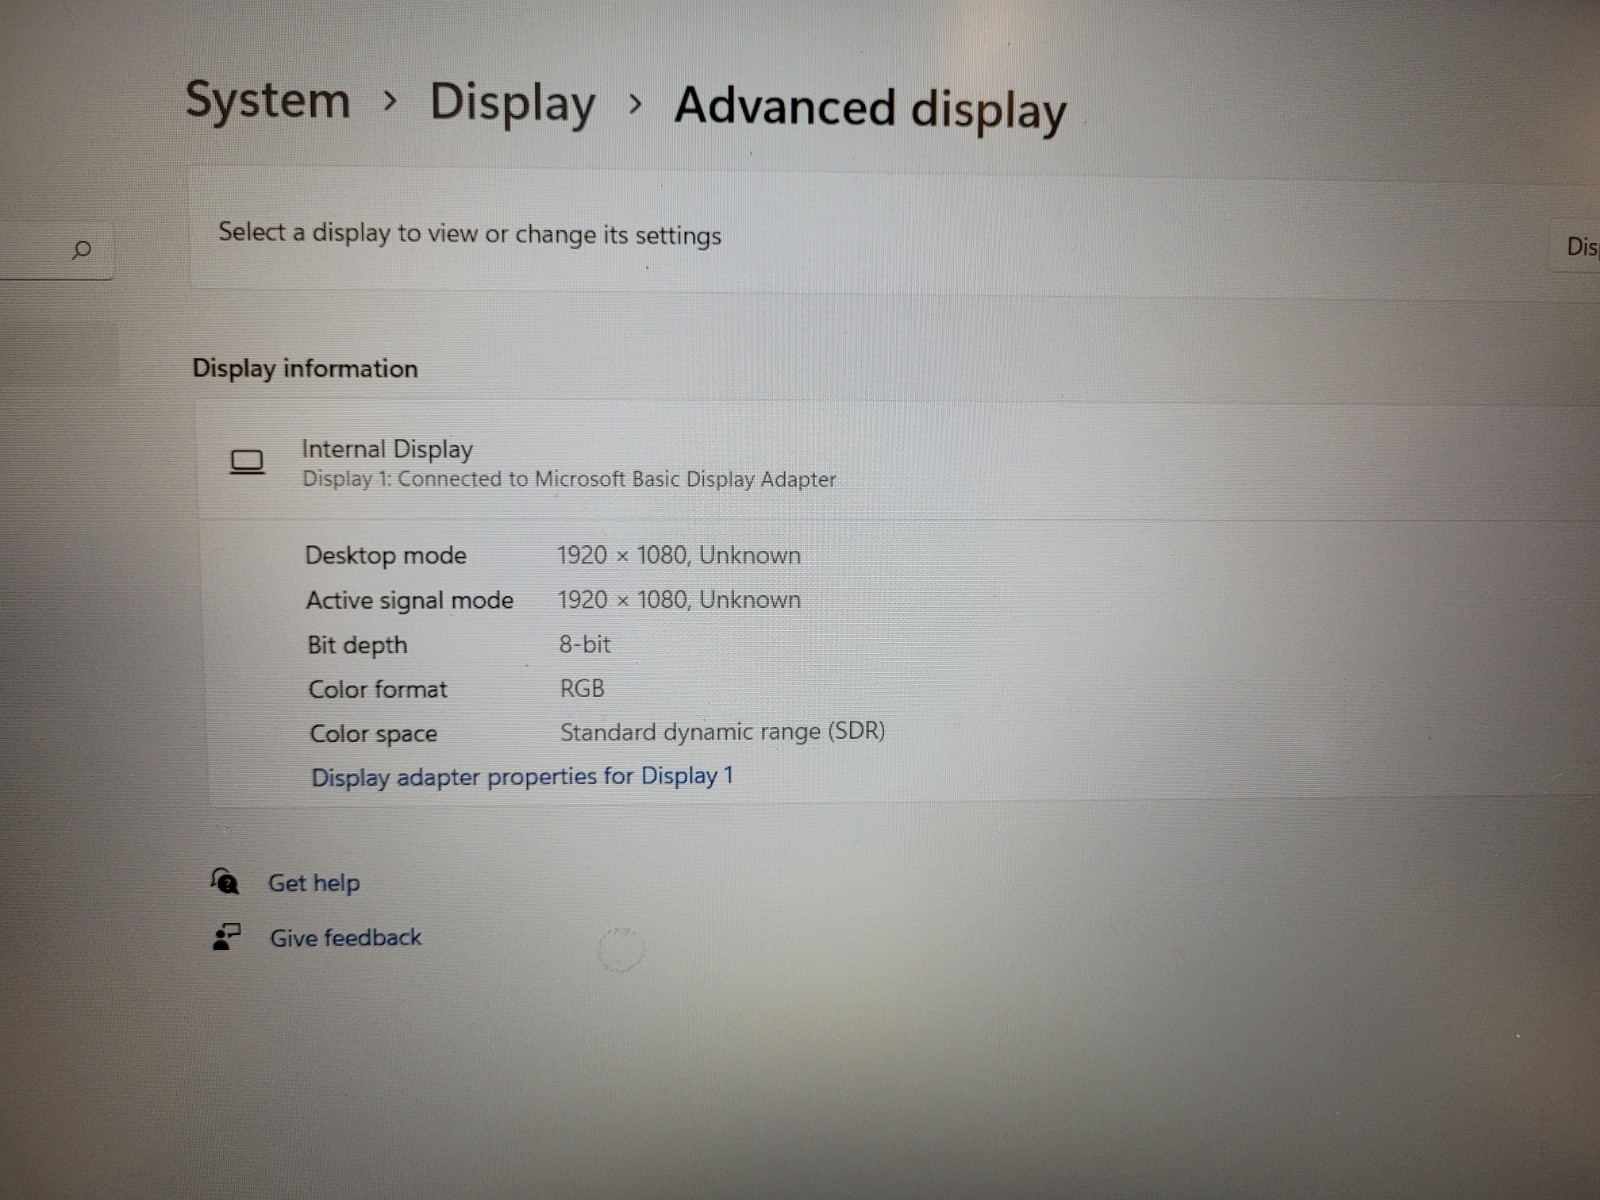The height and width of the screenshot is (1200, 1600).
Task: Open the Give feedback link
Action: click(346, 938)
